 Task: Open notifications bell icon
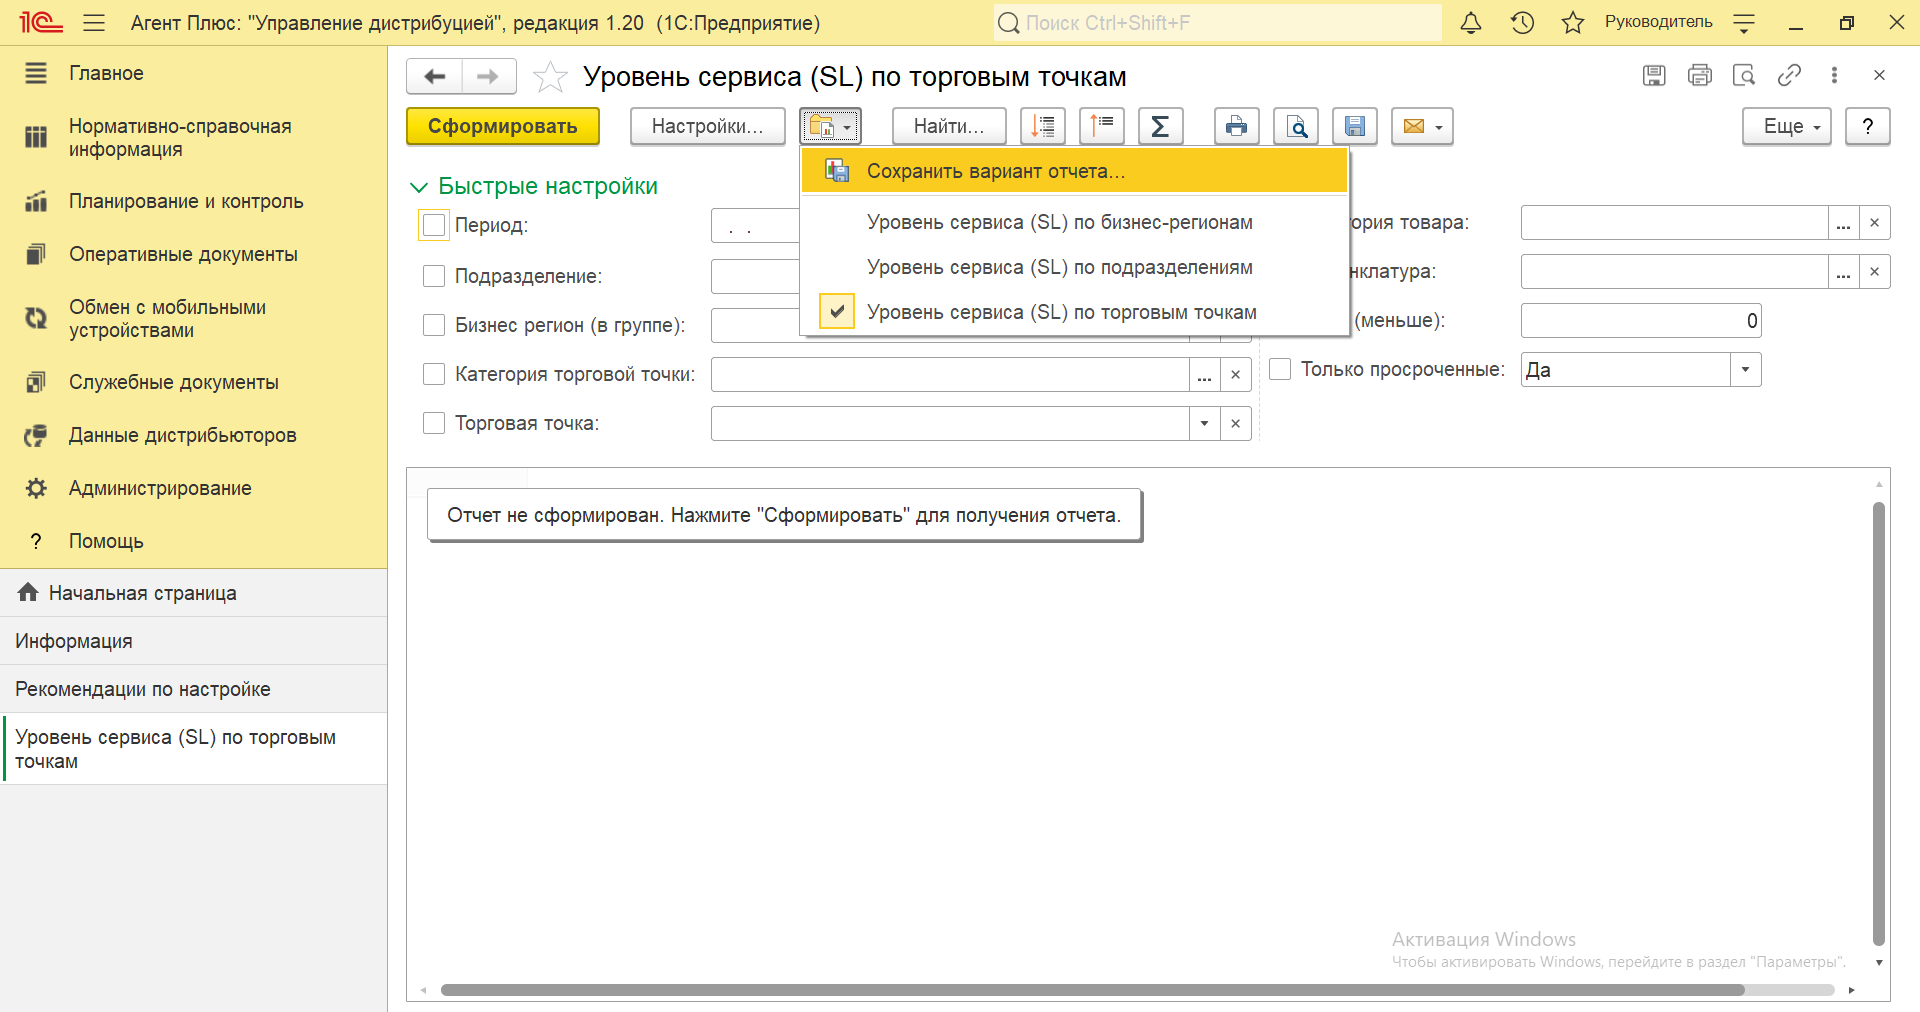coord(1471,22)
